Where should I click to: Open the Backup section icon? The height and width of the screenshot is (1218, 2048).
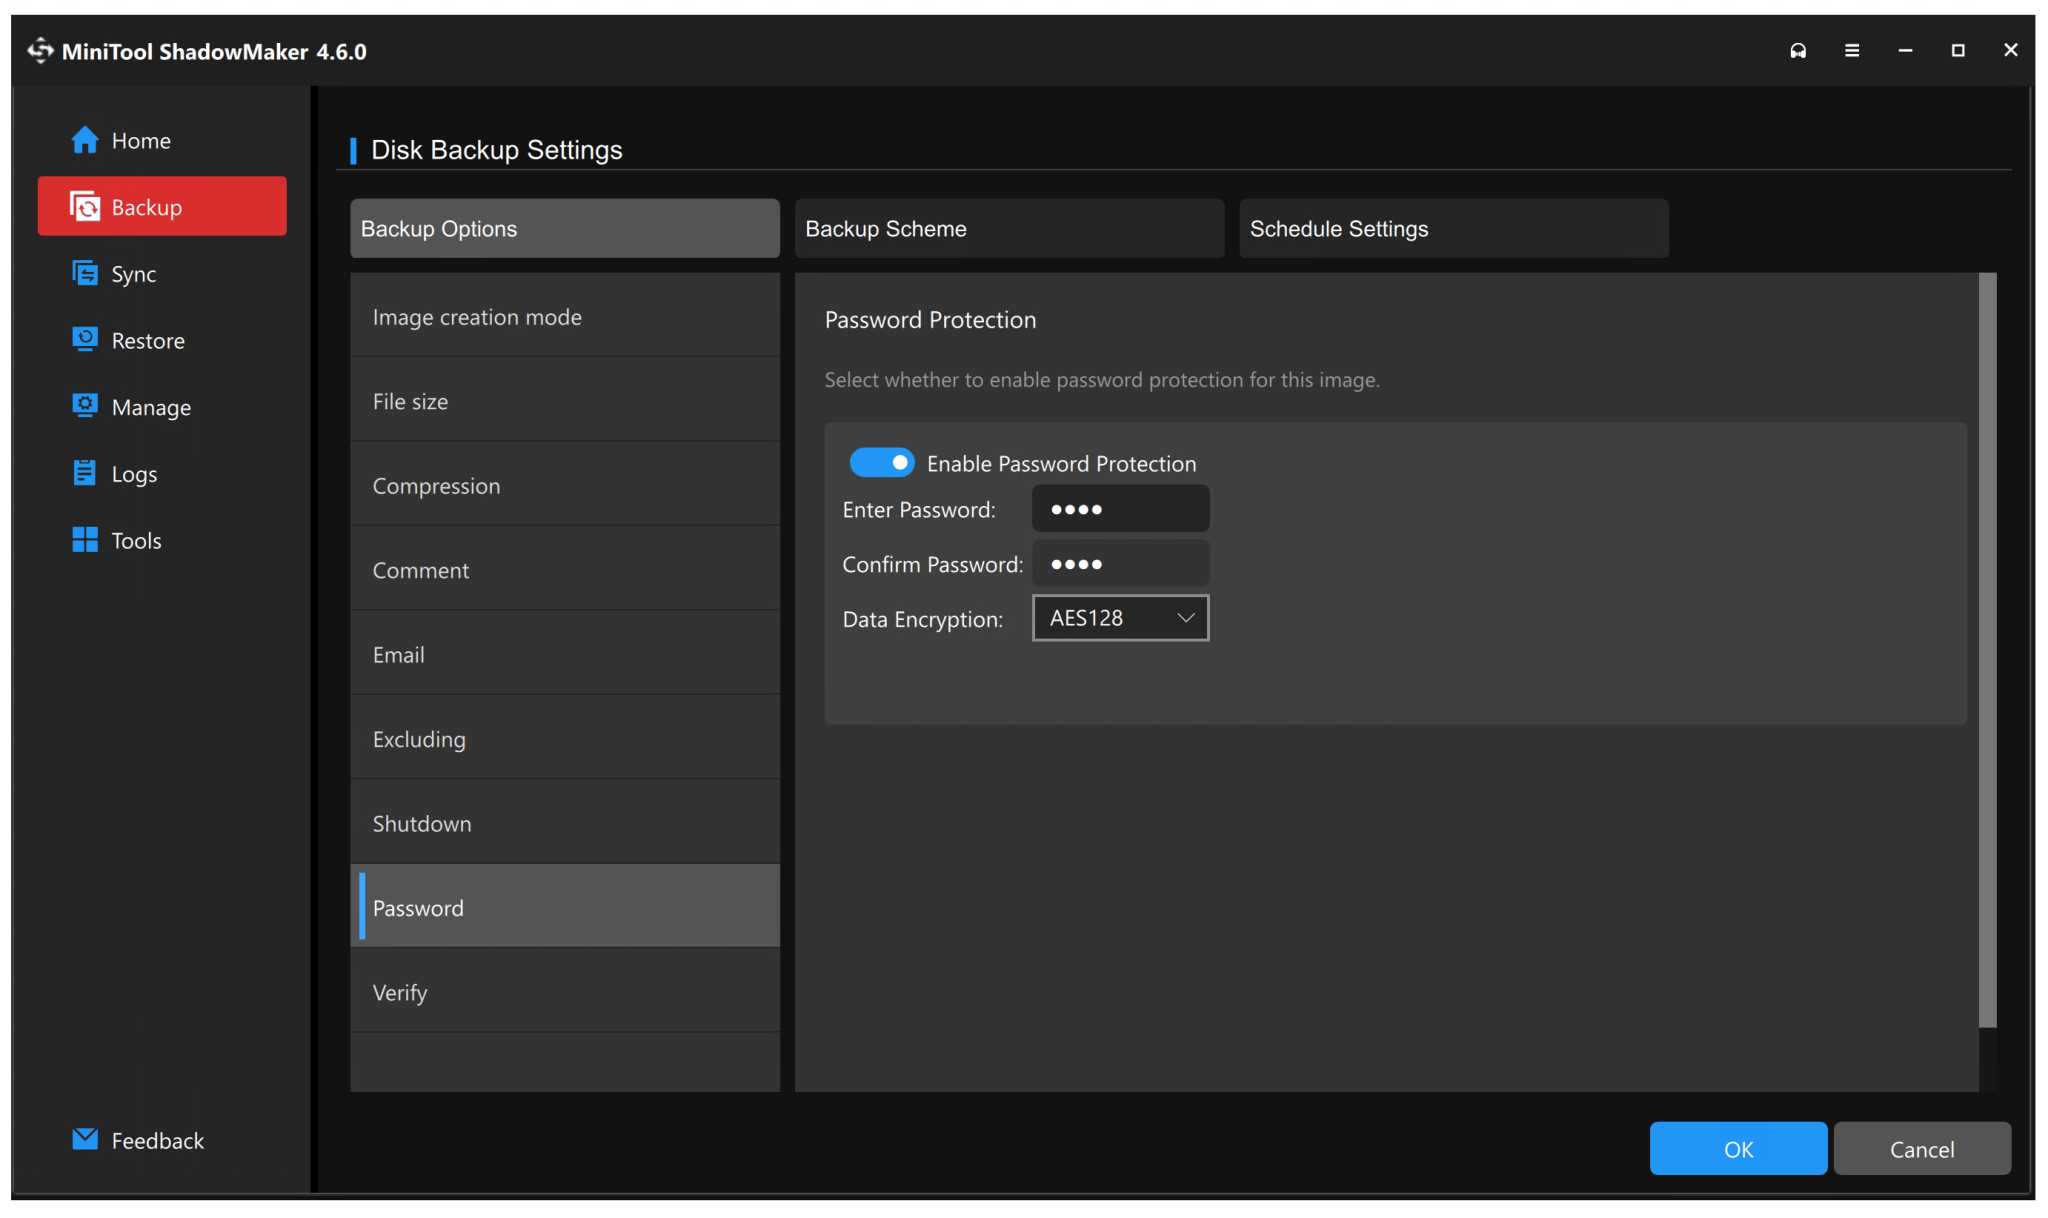click(85, 206)
